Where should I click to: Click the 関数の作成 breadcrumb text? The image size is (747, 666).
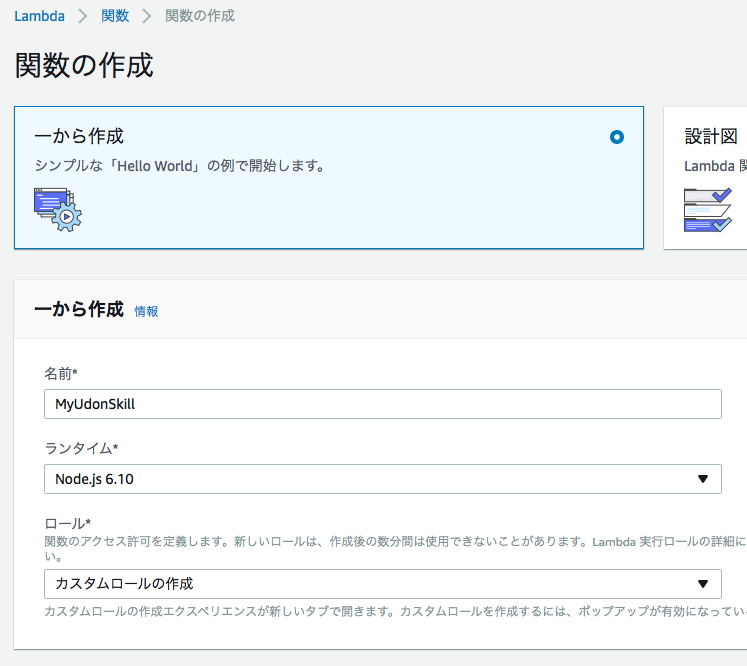200,16
